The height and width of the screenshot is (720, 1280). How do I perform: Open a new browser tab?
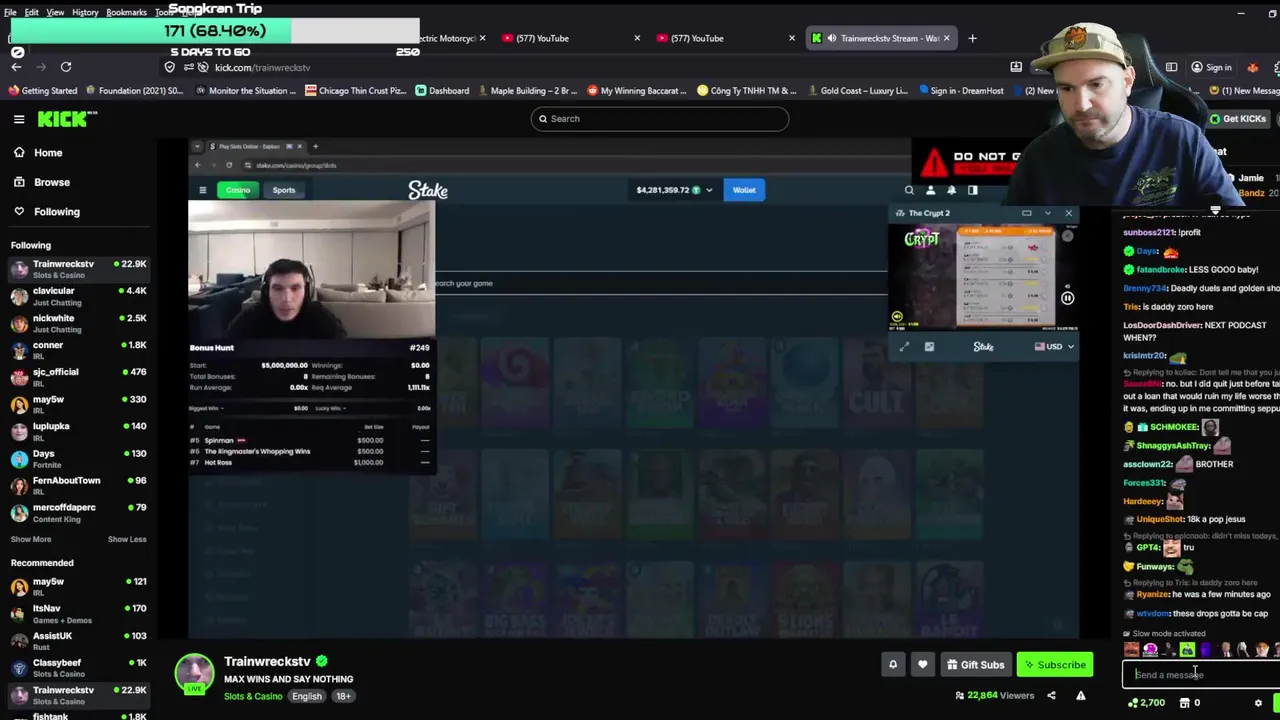(972, 38)
